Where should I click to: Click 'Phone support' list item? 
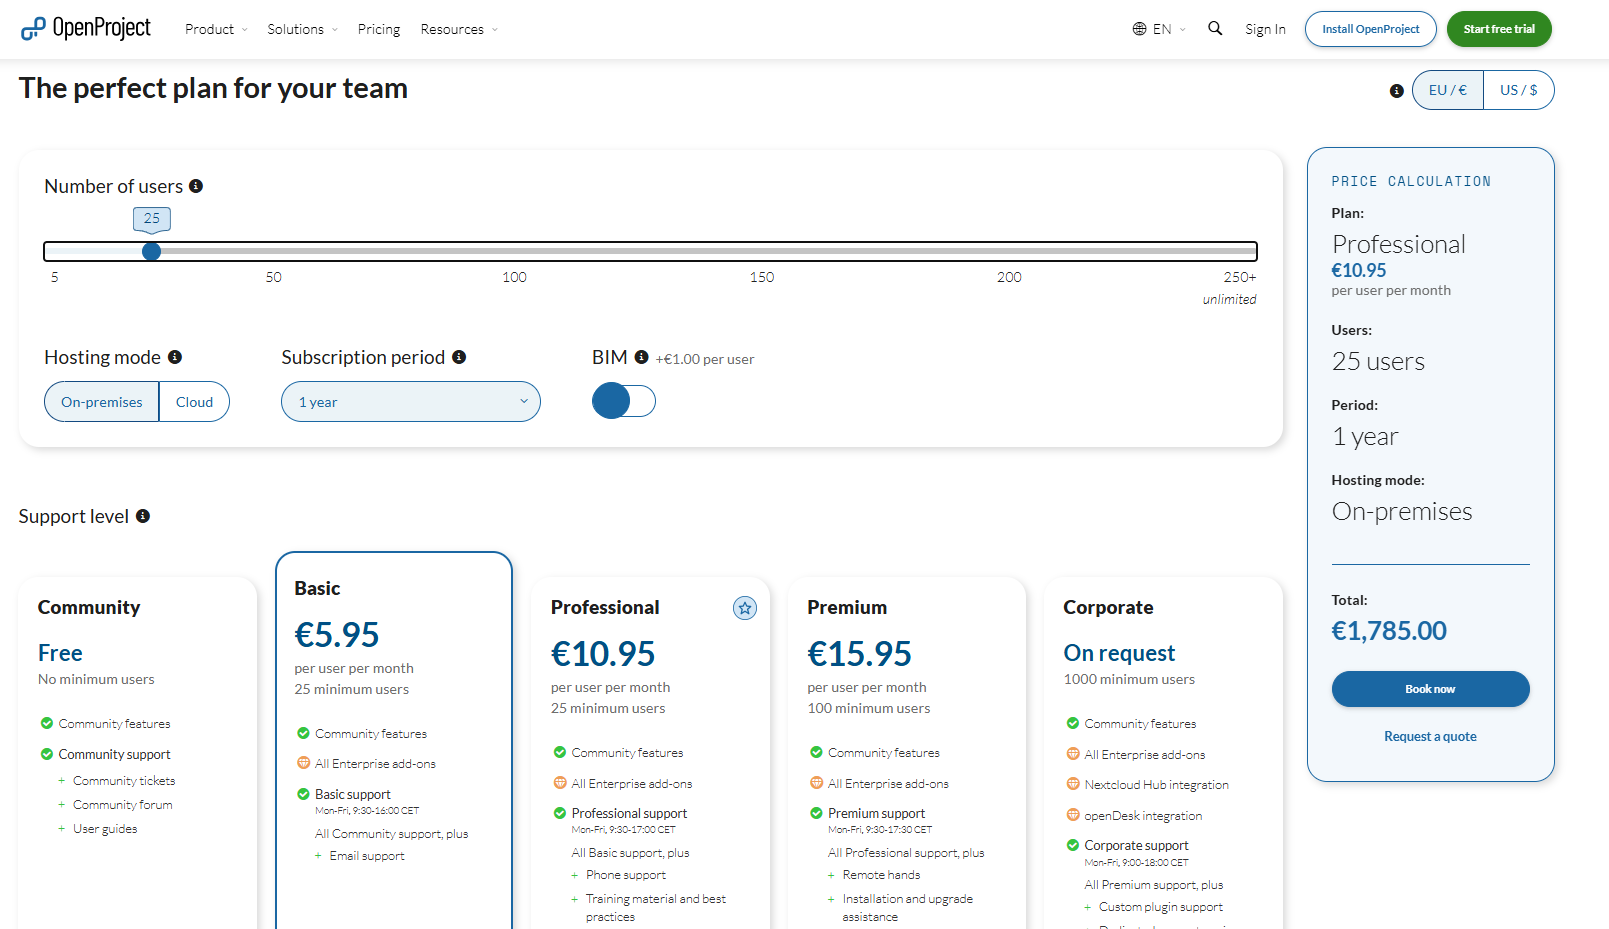[626, 875]
